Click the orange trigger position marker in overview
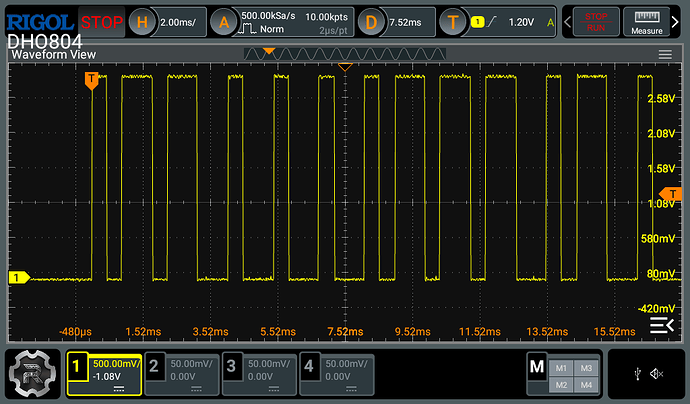690x404 pixels. (x=269, y=51)
